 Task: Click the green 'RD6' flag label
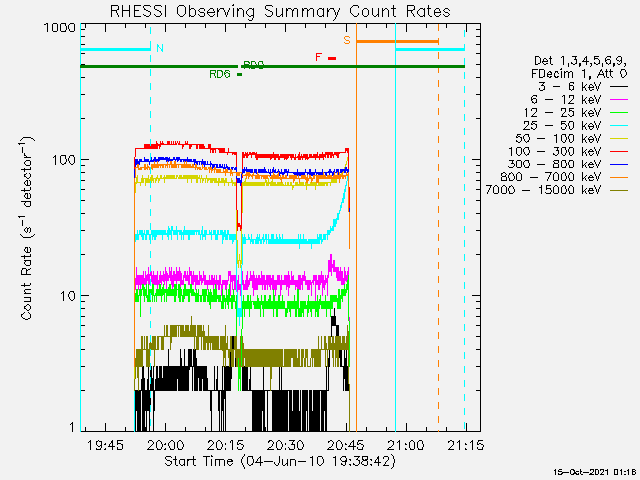(220, 74)
